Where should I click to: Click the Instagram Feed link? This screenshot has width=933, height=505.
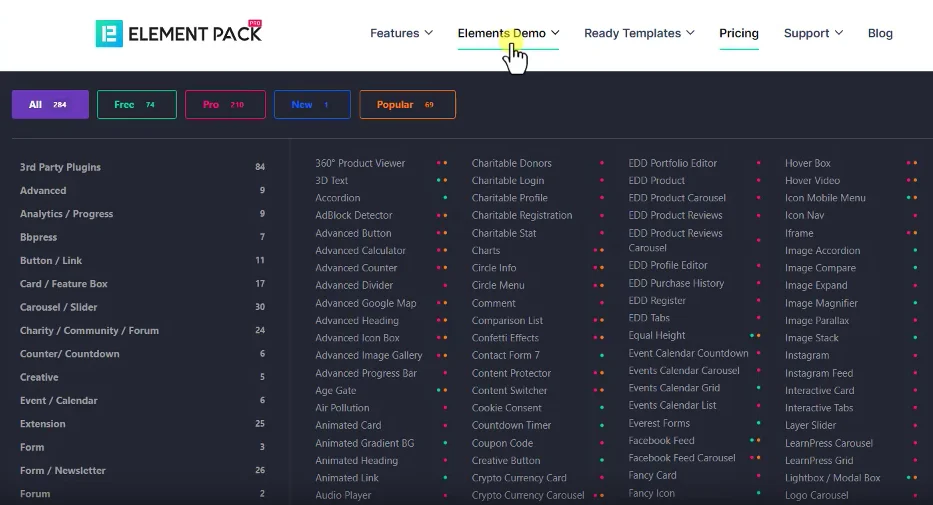point(819,373)
